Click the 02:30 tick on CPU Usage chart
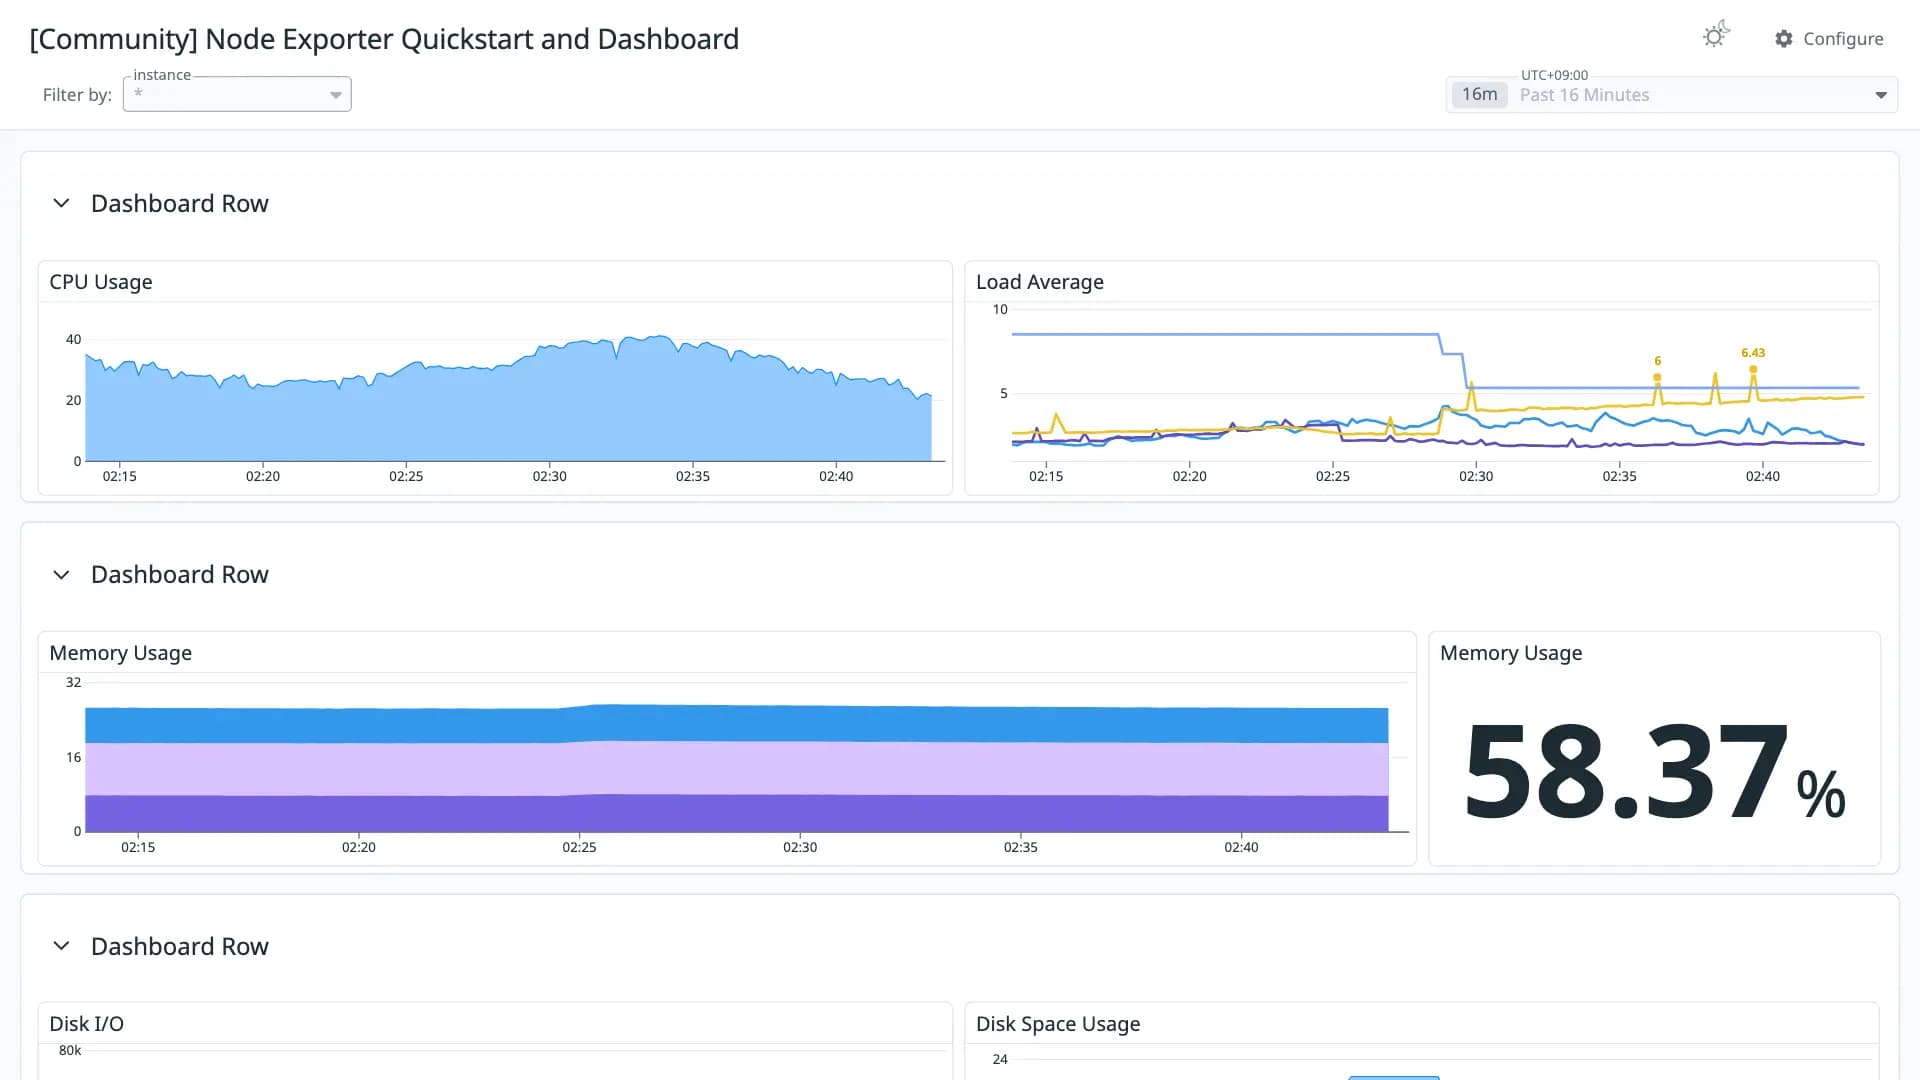This screenshot has height=1080, width=1920. click(x=549, y=476)
